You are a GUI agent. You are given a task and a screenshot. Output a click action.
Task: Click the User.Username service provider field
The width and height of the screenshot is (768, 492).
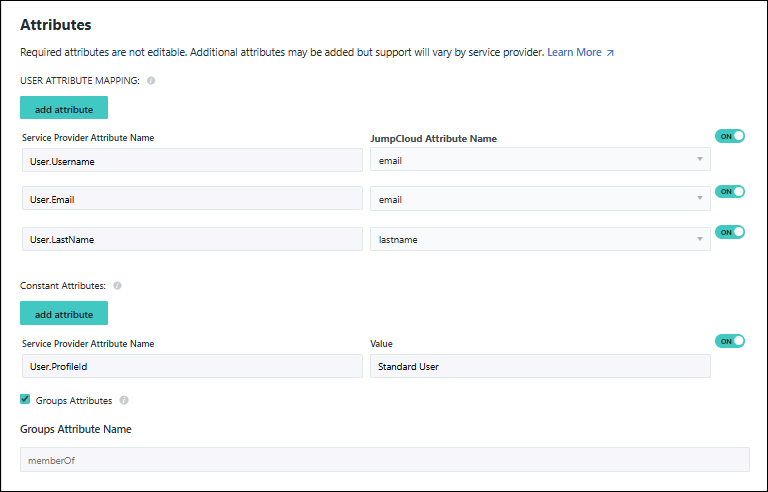click(192, 160)
